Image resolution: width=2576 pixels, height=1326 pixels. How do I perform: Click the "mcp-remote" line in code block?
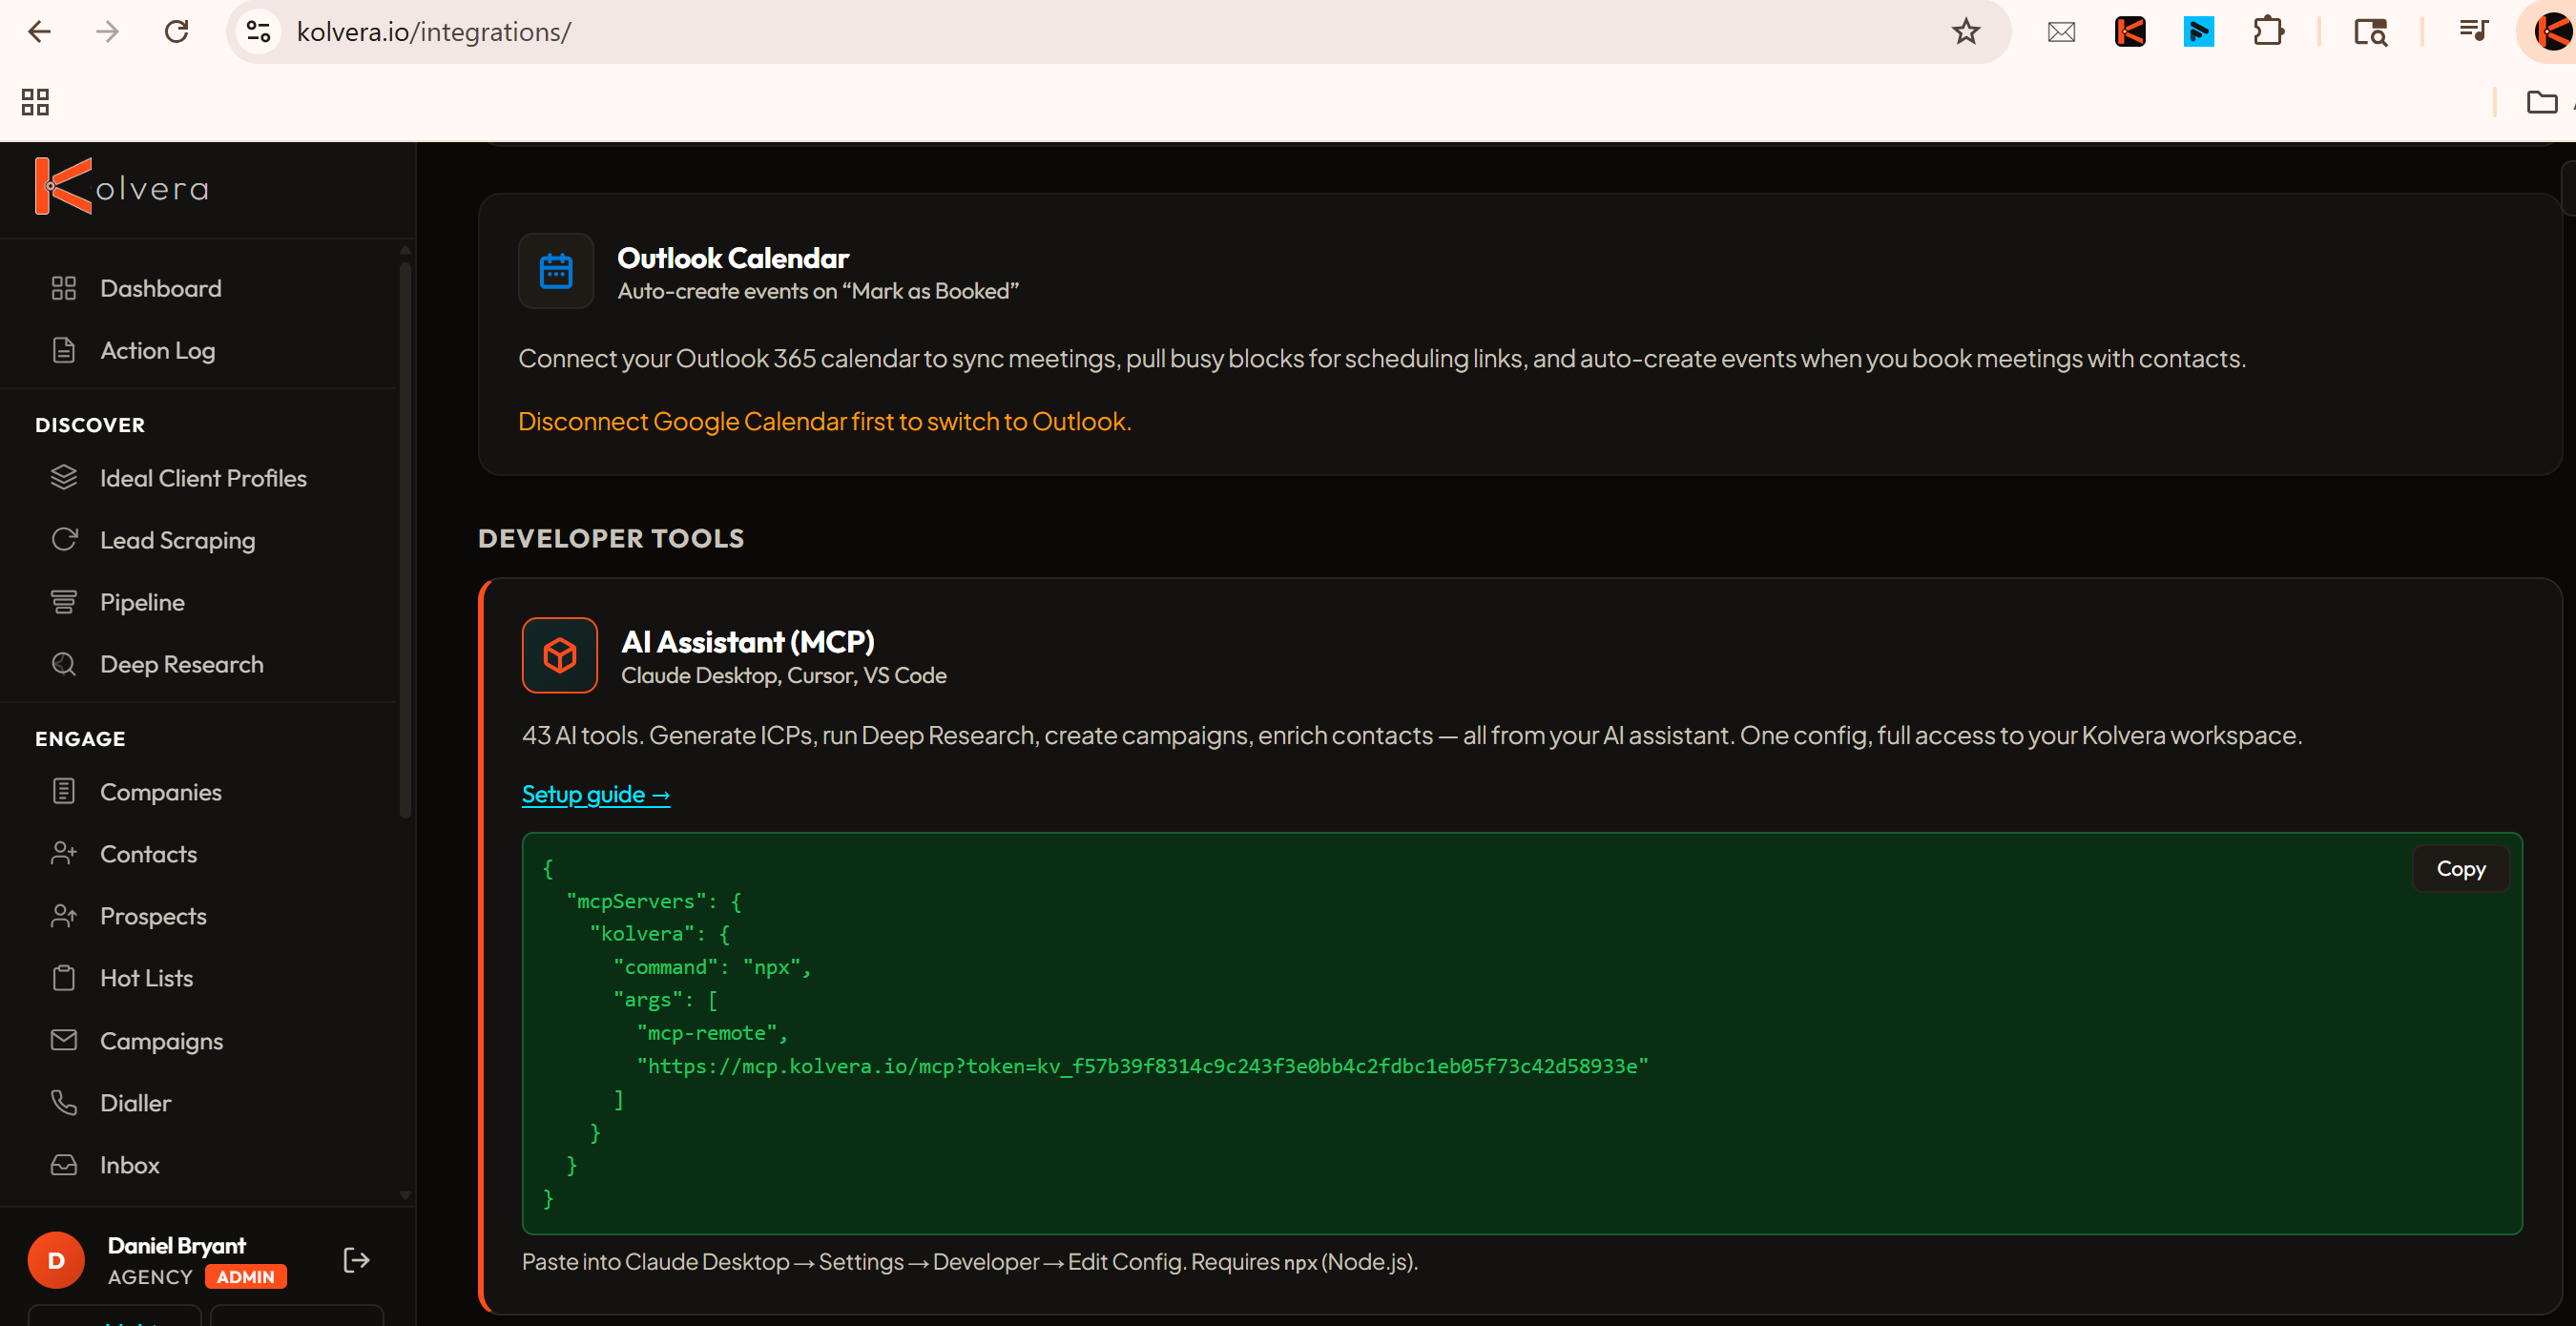[712, 1033]
